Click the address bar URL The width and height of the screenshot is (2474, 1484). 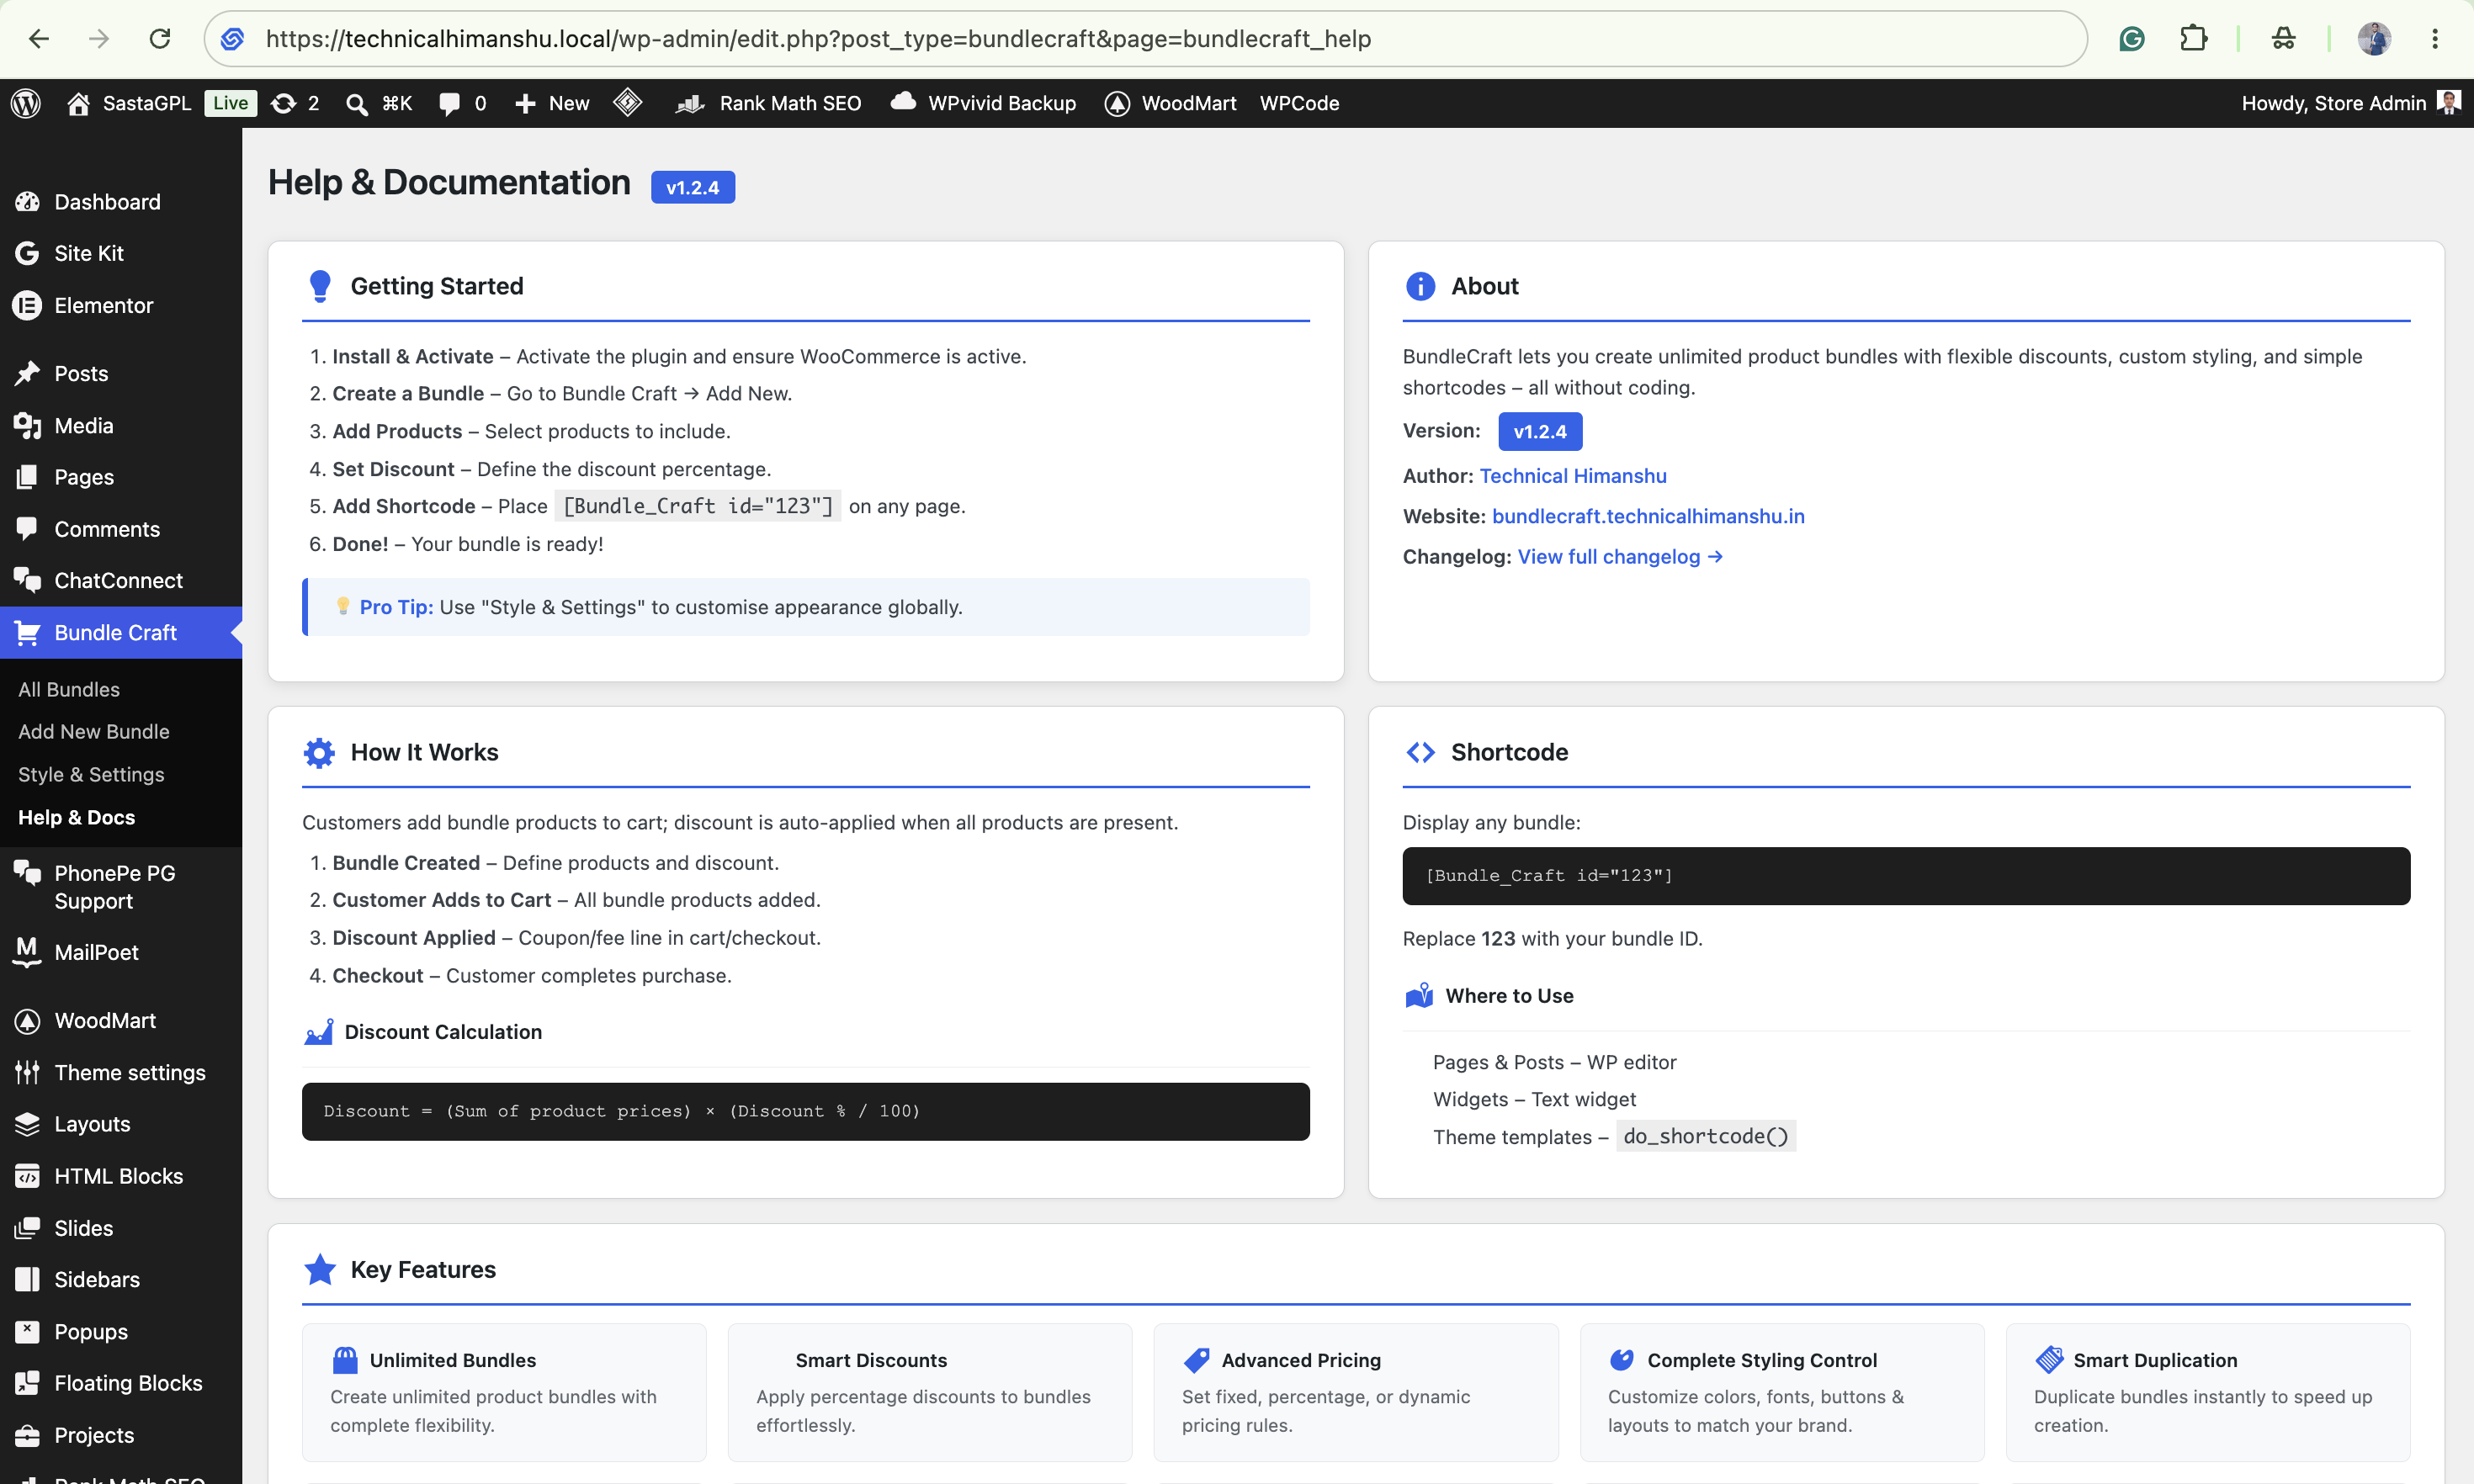pyautogui.click(x=818, y=39)
